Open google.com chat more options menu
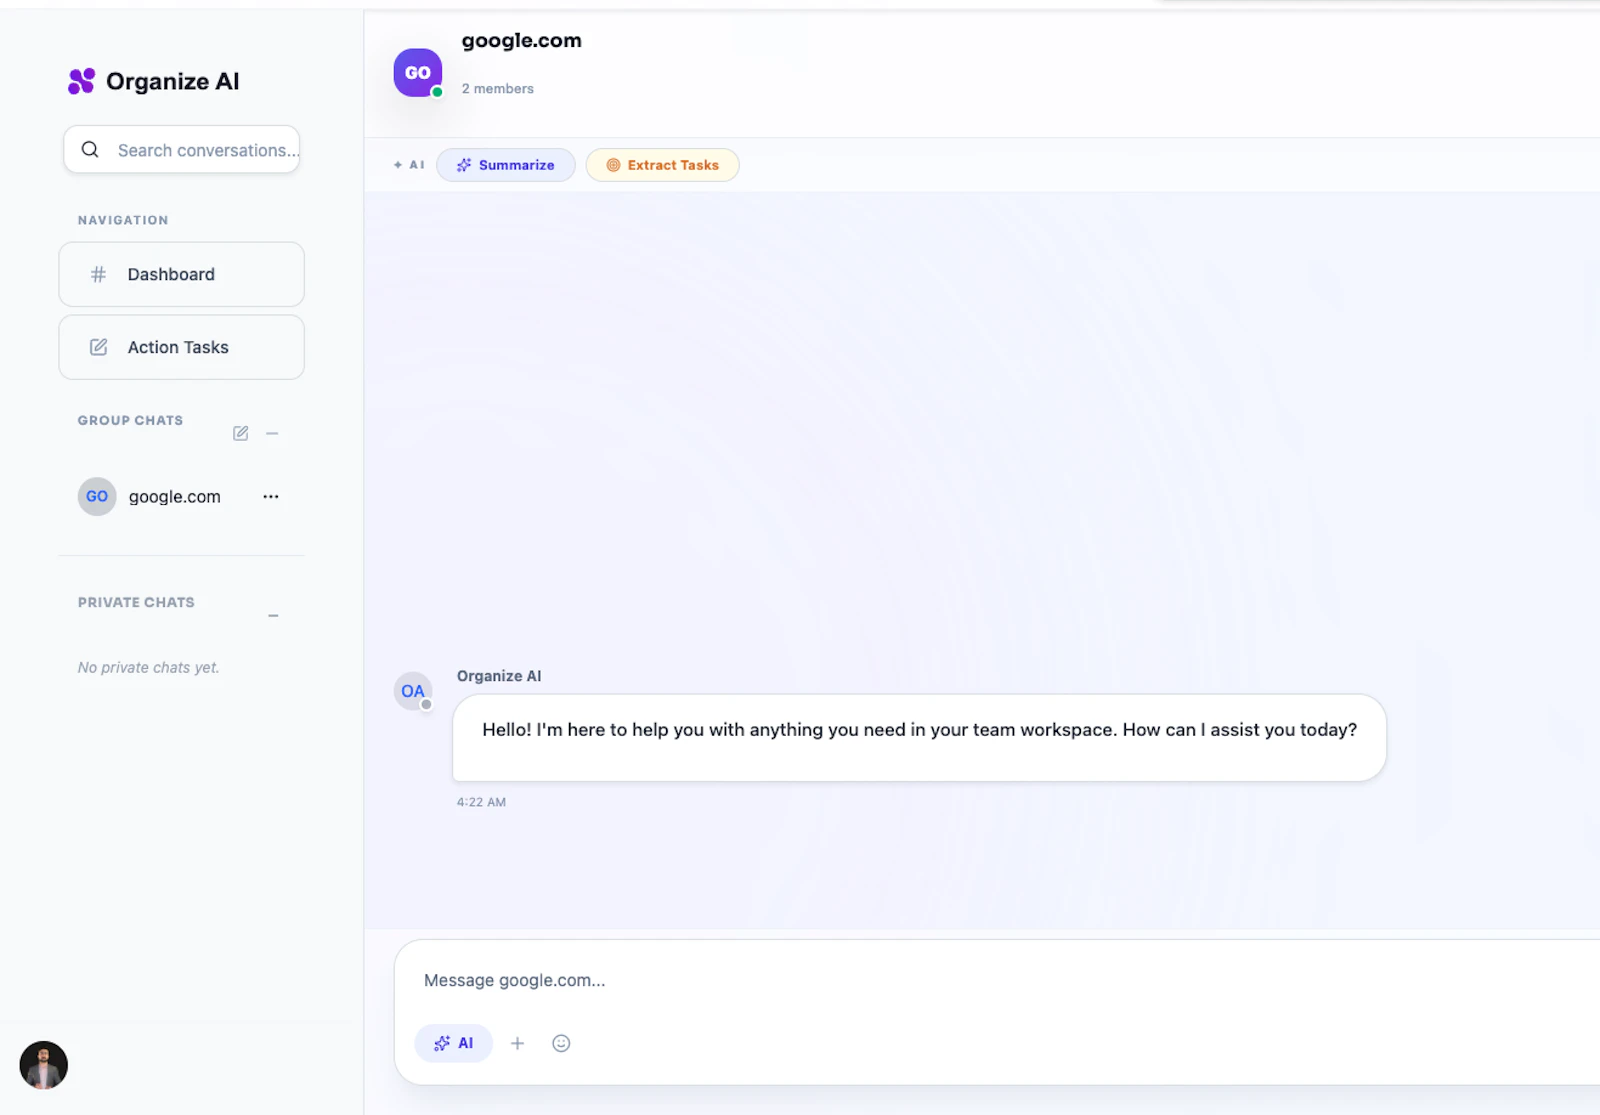This screenshot has height=1115, width=1600. pos(271,496)
